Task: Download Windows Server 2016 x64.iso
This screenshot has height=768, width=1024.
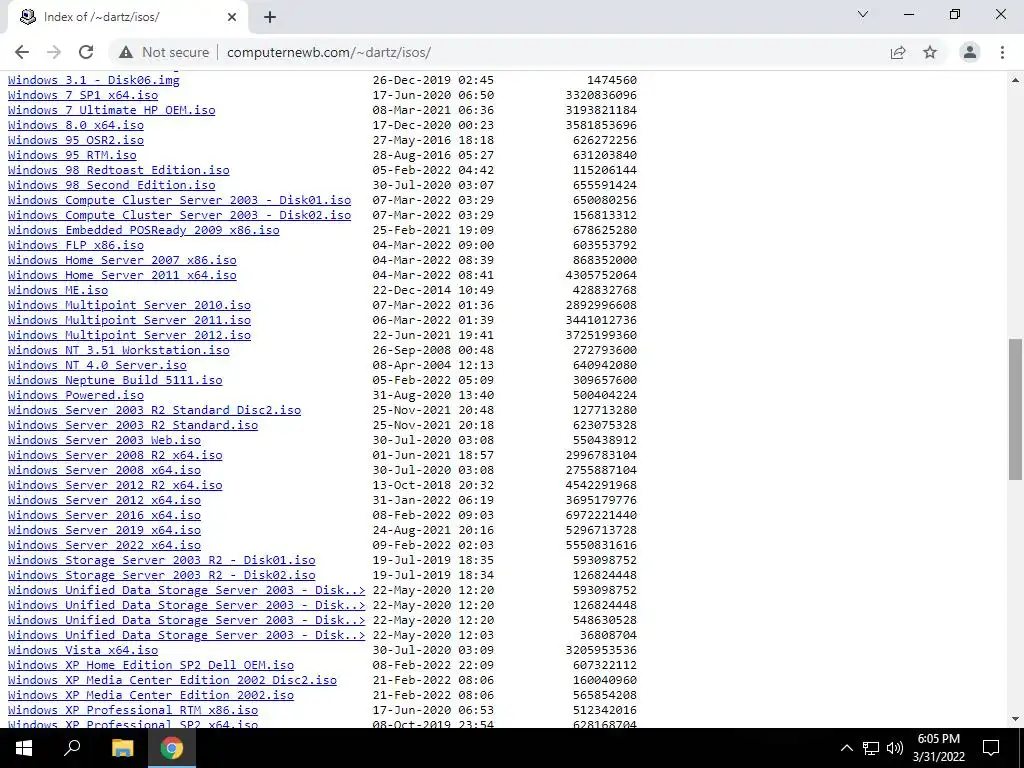Action: [x=104, y=515]
